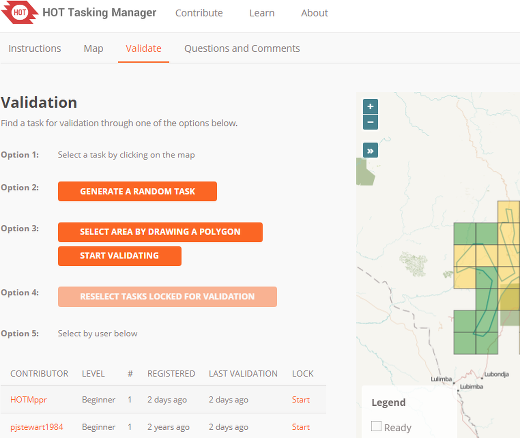Select the Validate tab
520x438 pixels.
(x=143, y=49)
